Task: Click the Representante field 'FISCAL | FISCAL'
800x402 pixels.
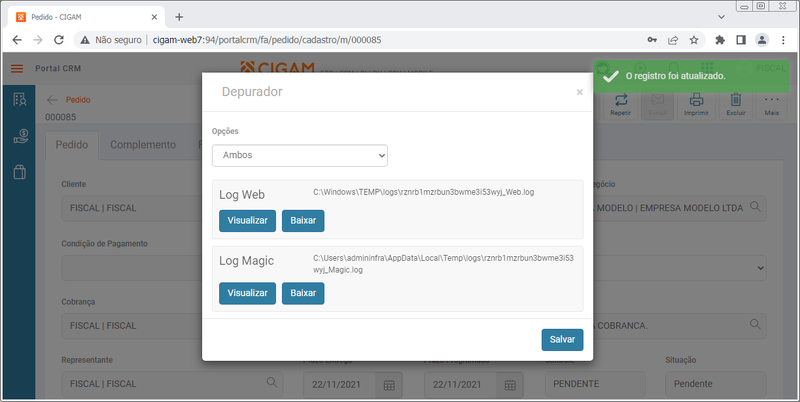Action: [x=172, y=384]
